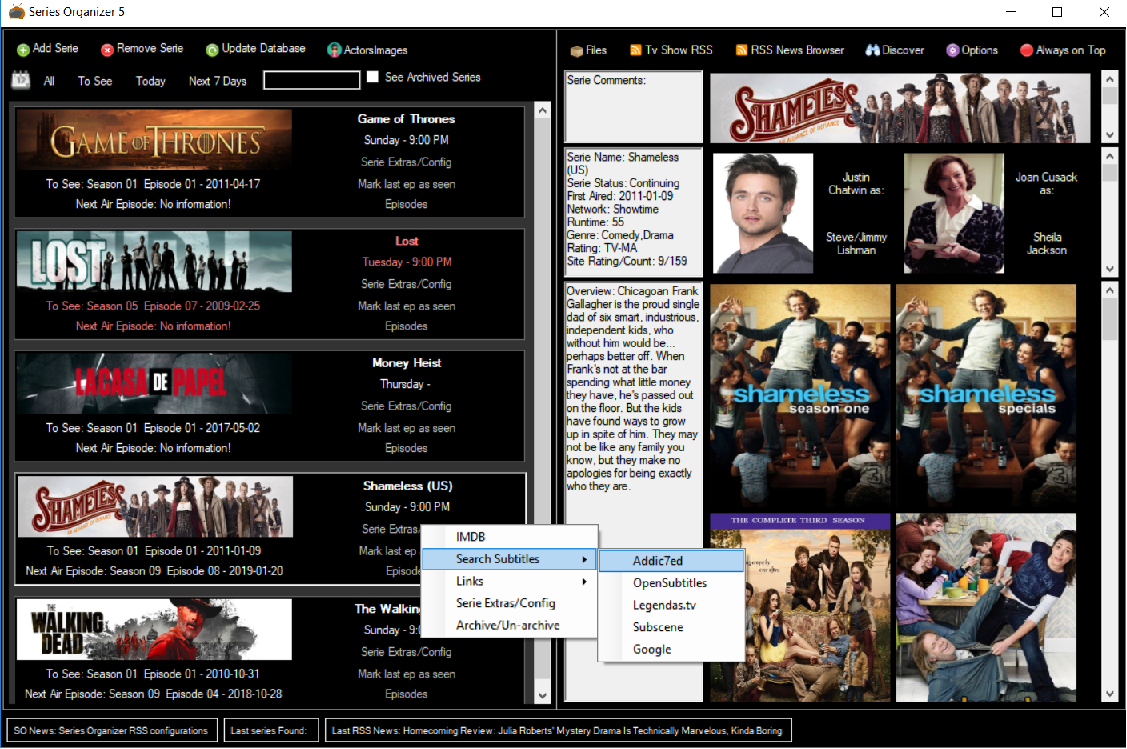Screen dimensions: 1127x749
Task: Click series list scrollbar up arrow
Action: pos(543,111)
